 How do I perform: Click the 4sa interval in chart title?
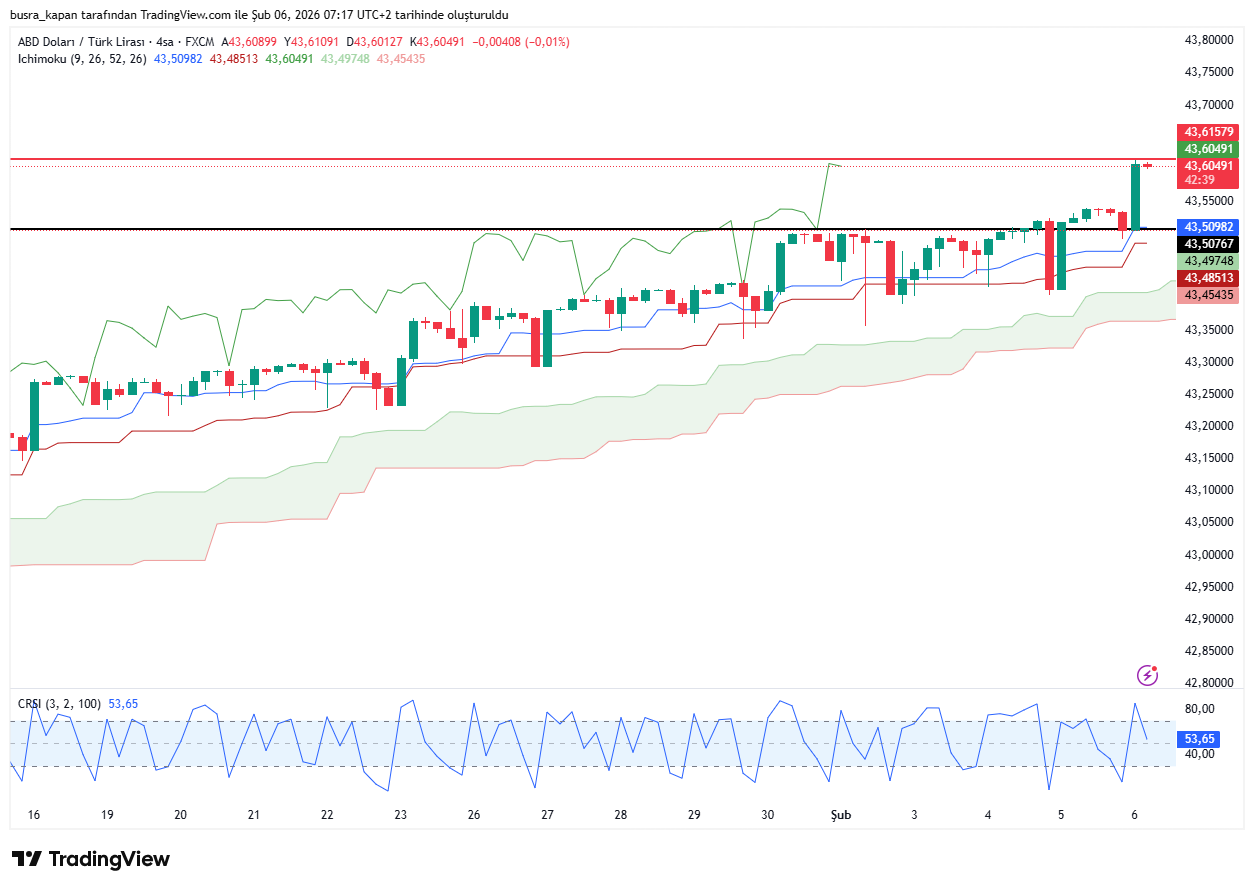point(164,42)
